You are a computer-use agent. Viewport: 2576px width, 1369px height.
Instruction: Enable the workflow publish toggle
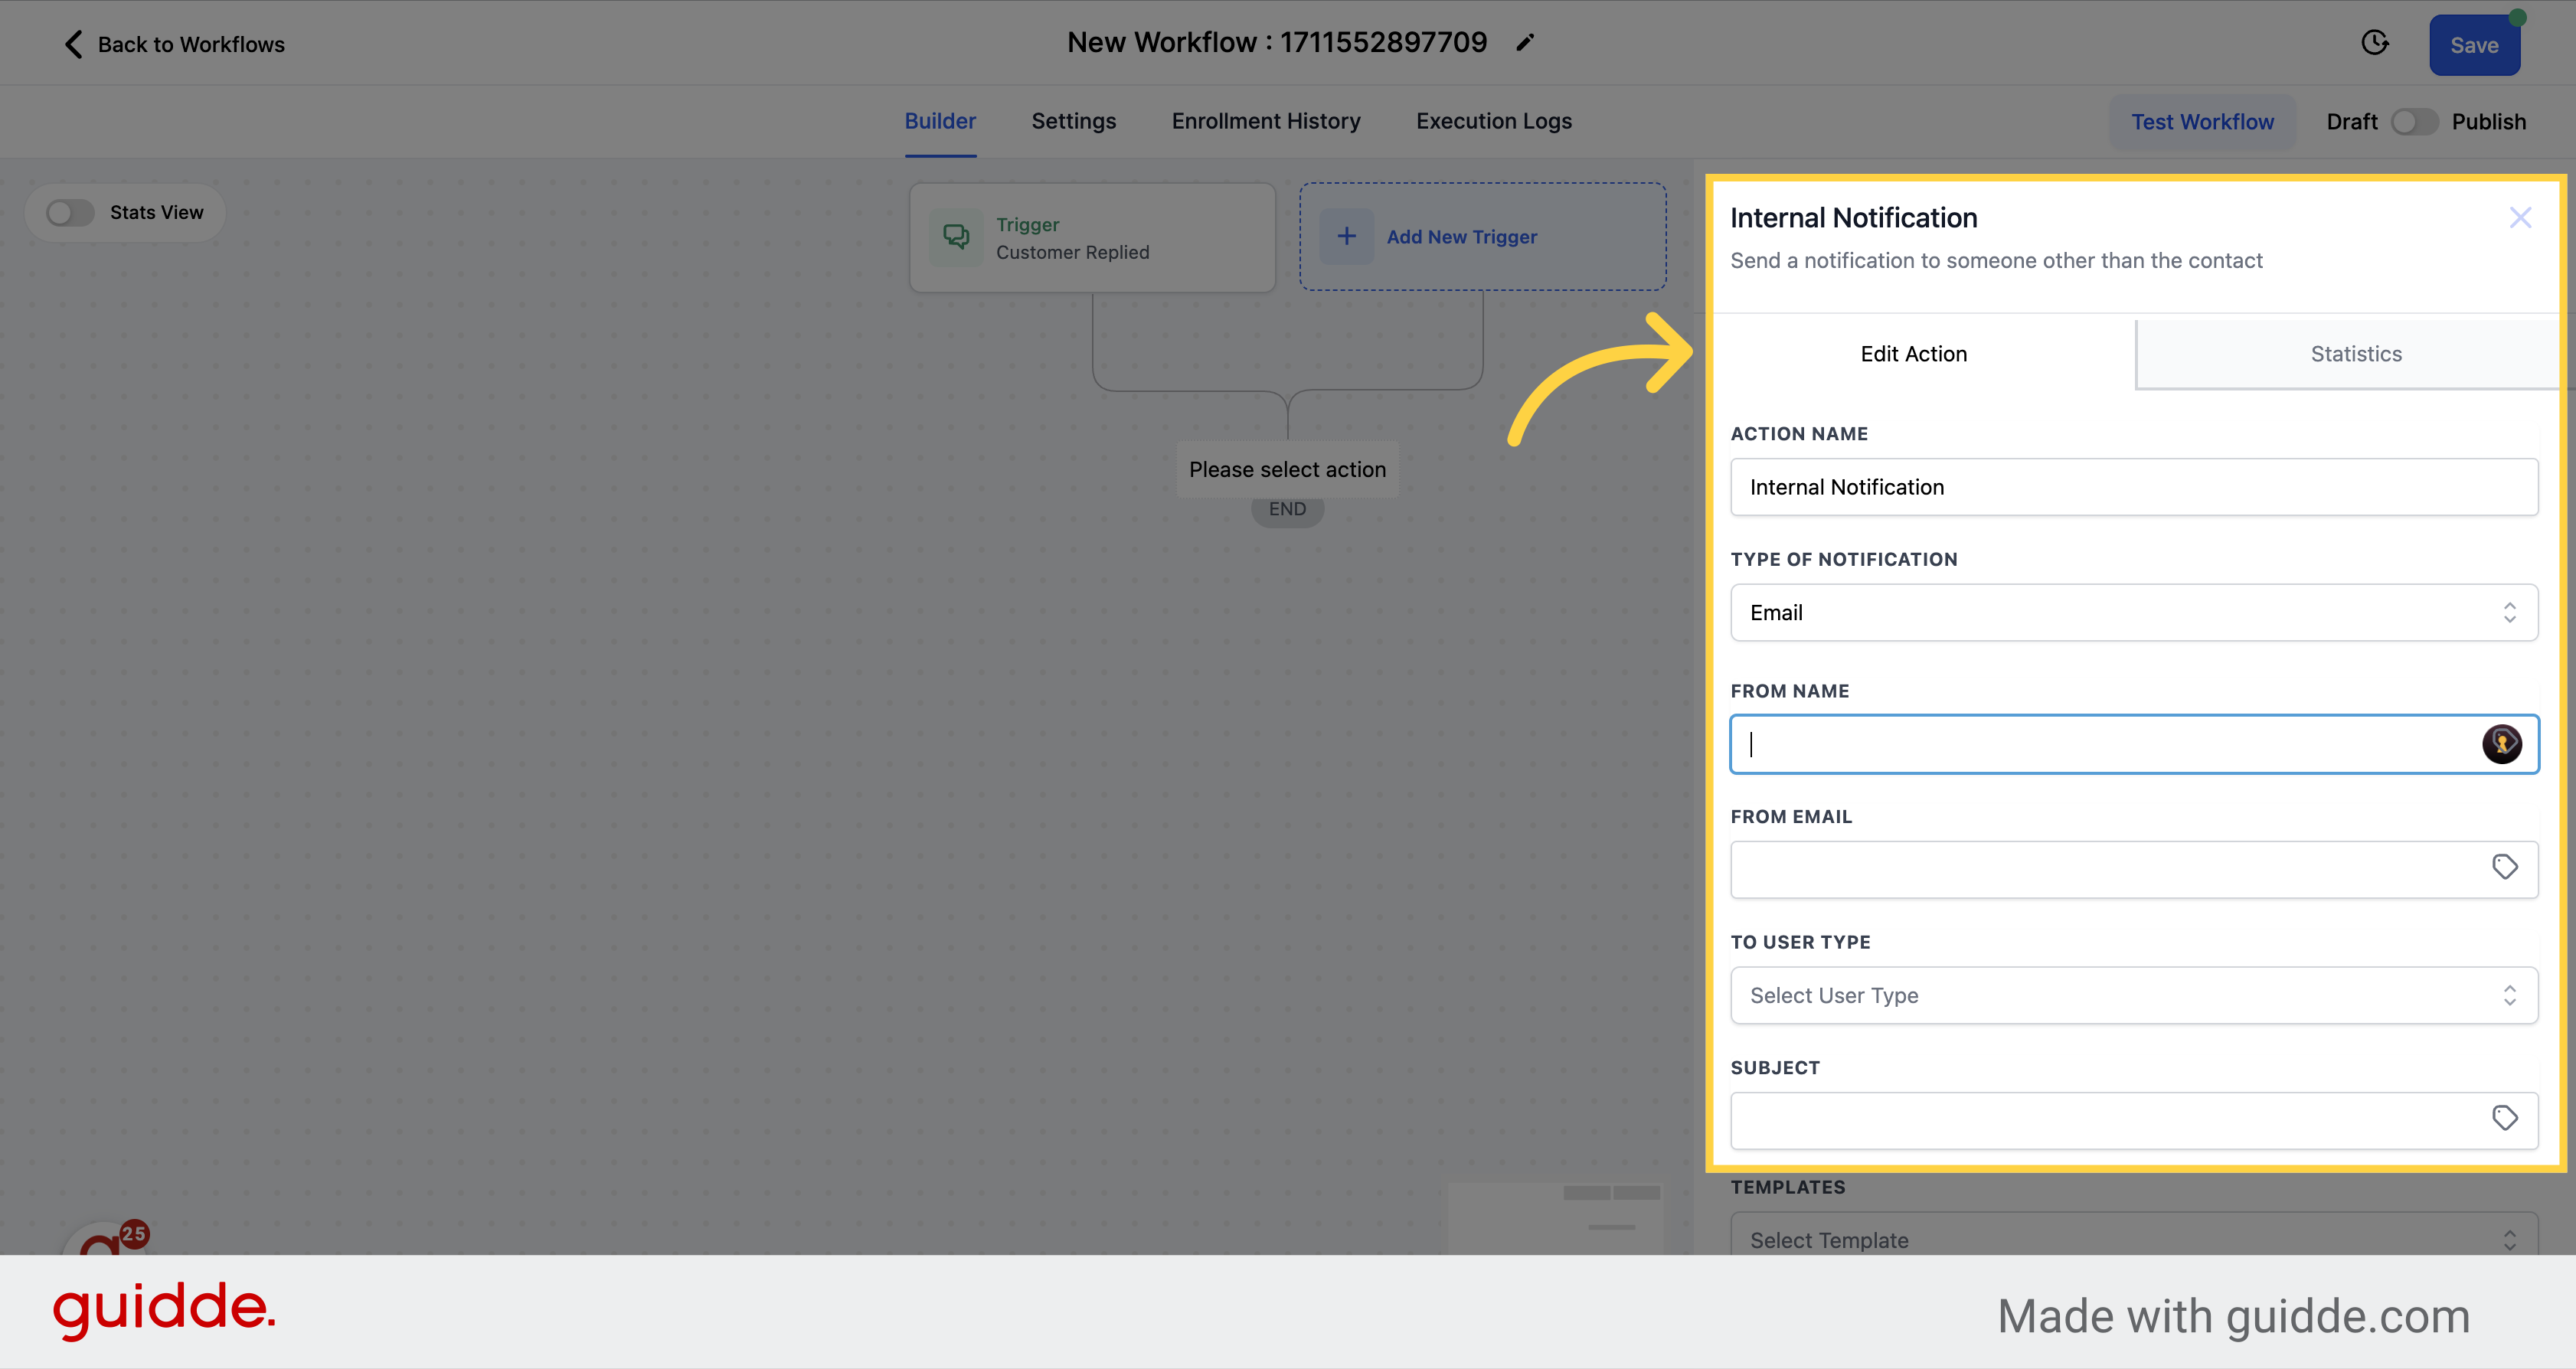2414,119
